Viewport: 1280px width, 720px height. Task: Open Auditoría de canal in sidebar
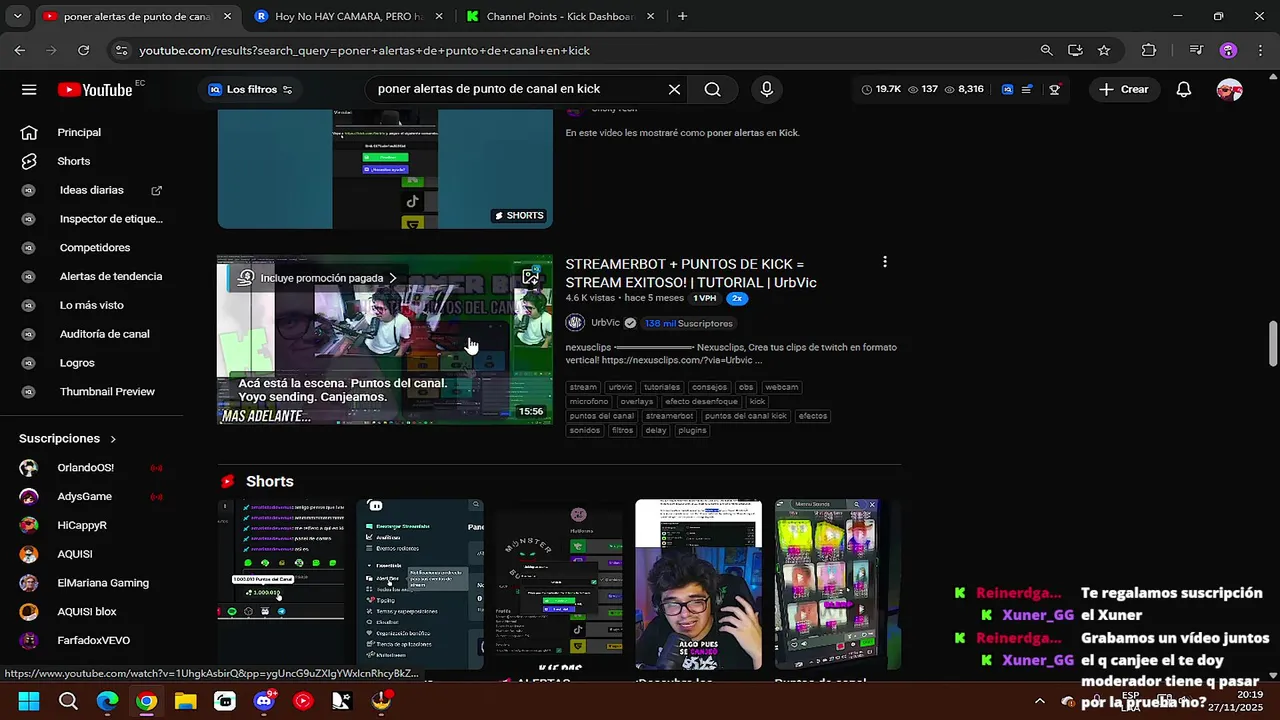pos(104,334)
